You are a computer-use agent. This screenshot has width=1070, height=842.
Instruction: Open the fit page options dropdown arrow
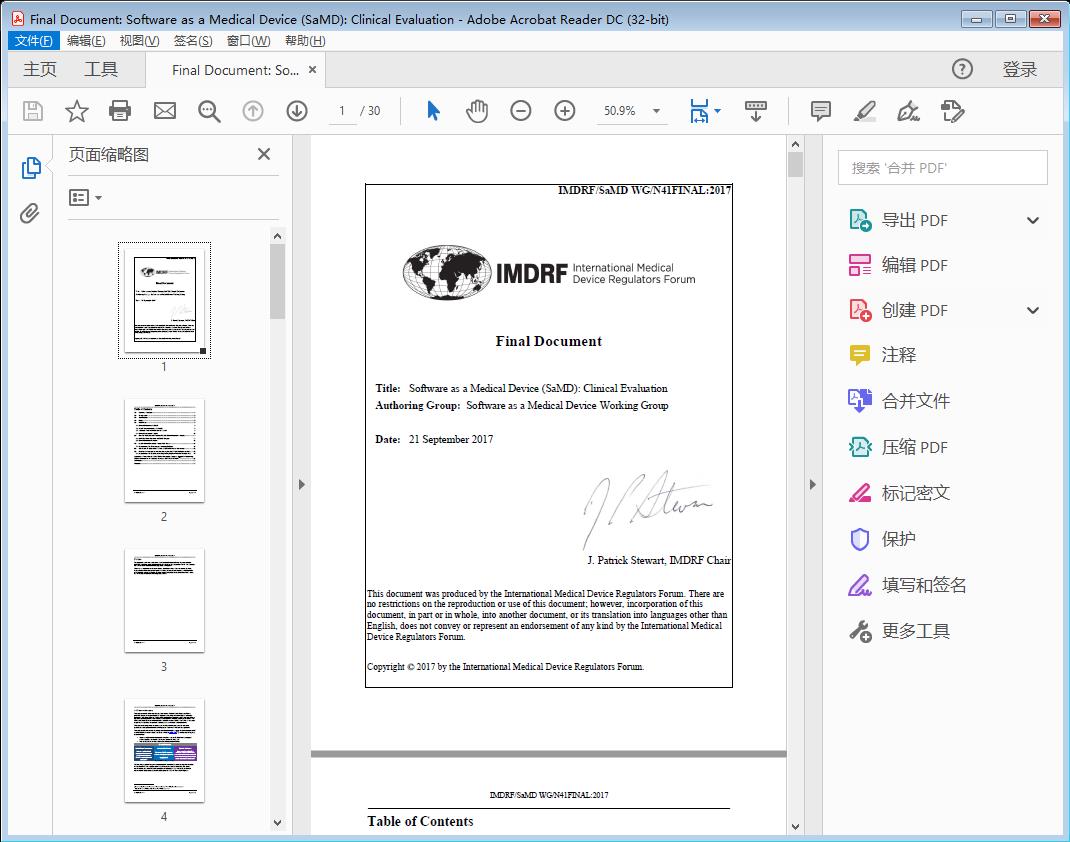pyautogui.click(x=717, y=111)
